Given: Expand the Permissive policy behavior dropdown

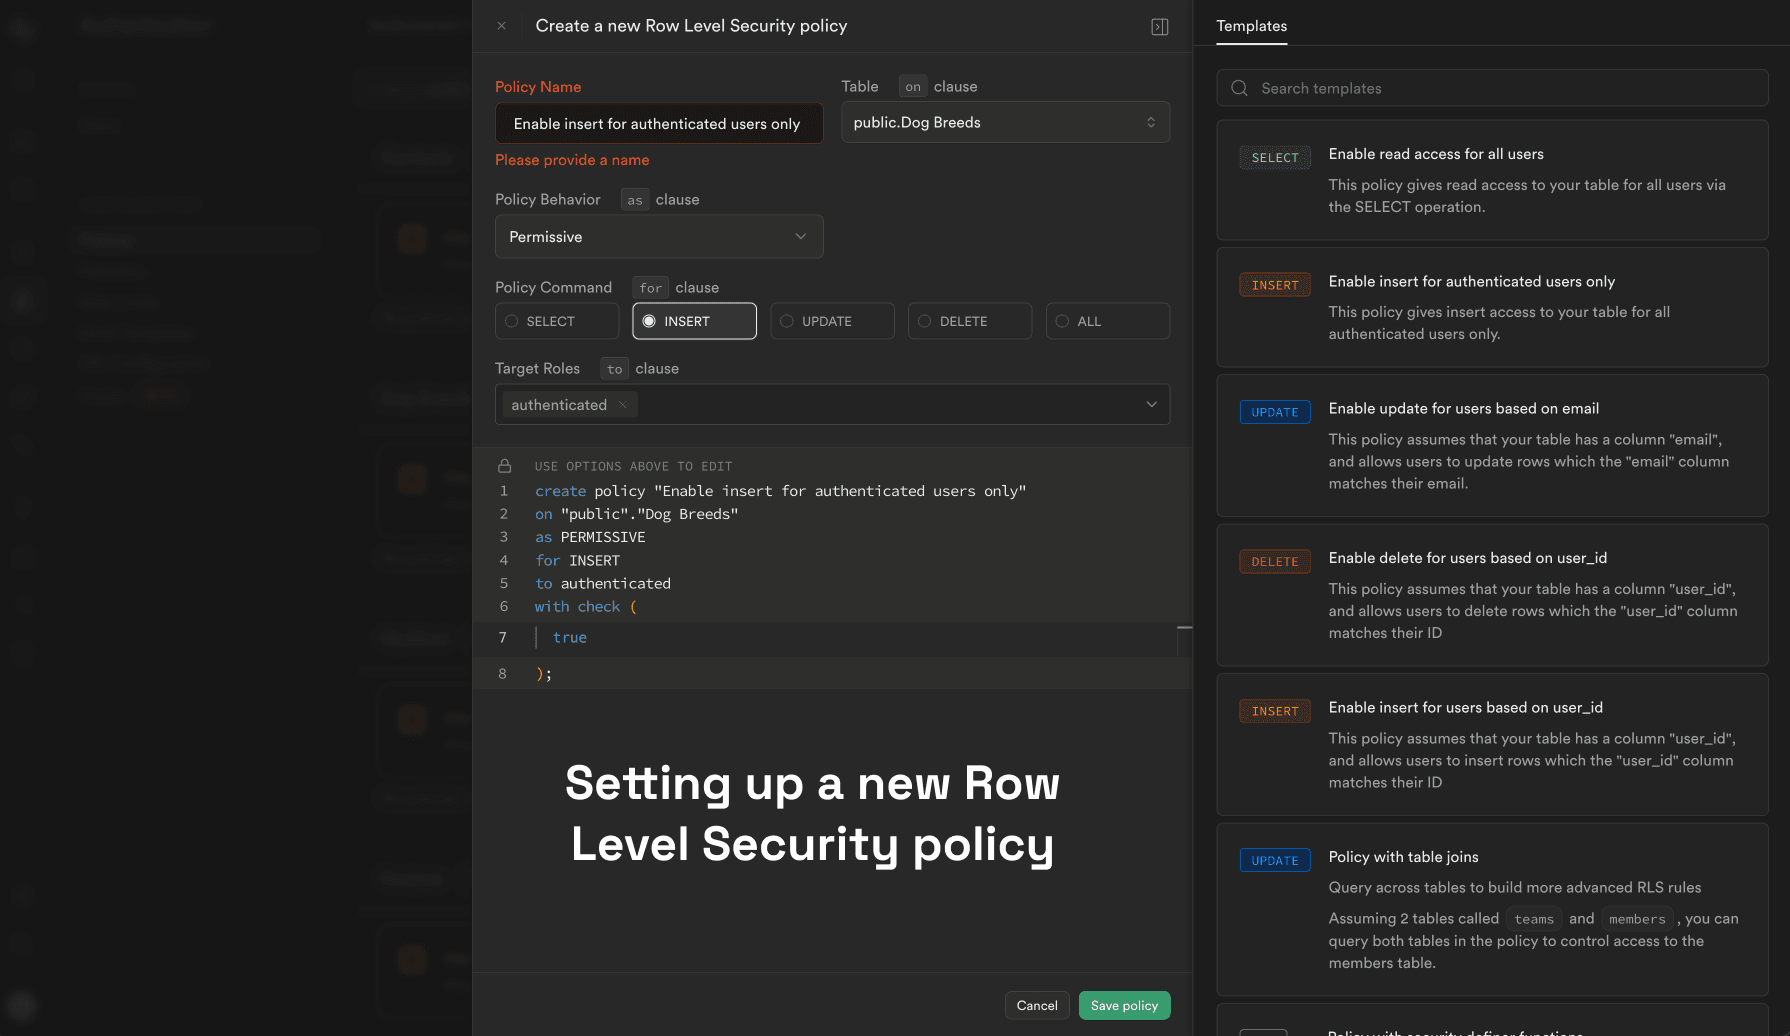Looking at the screenshot, I should pos(658,237).
